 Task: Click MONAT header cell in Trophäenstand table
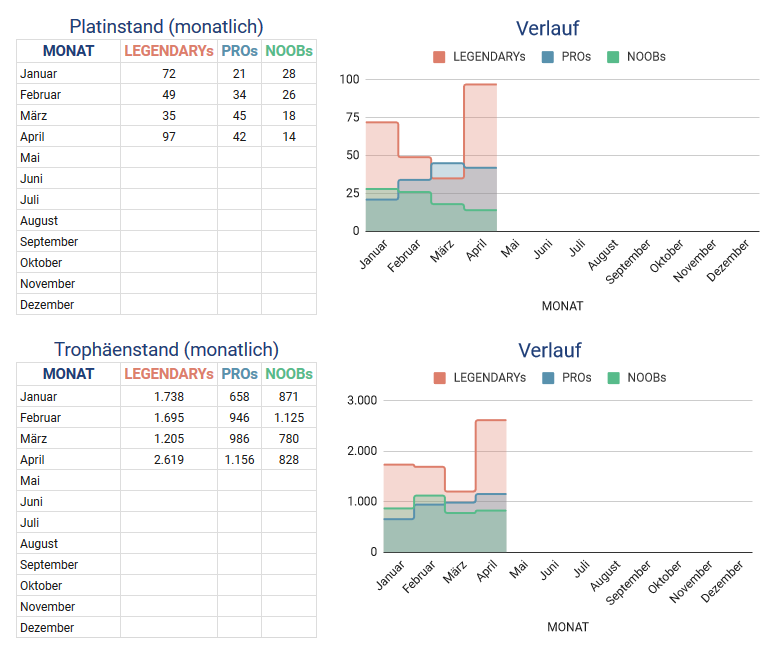[x=68, y=374]
